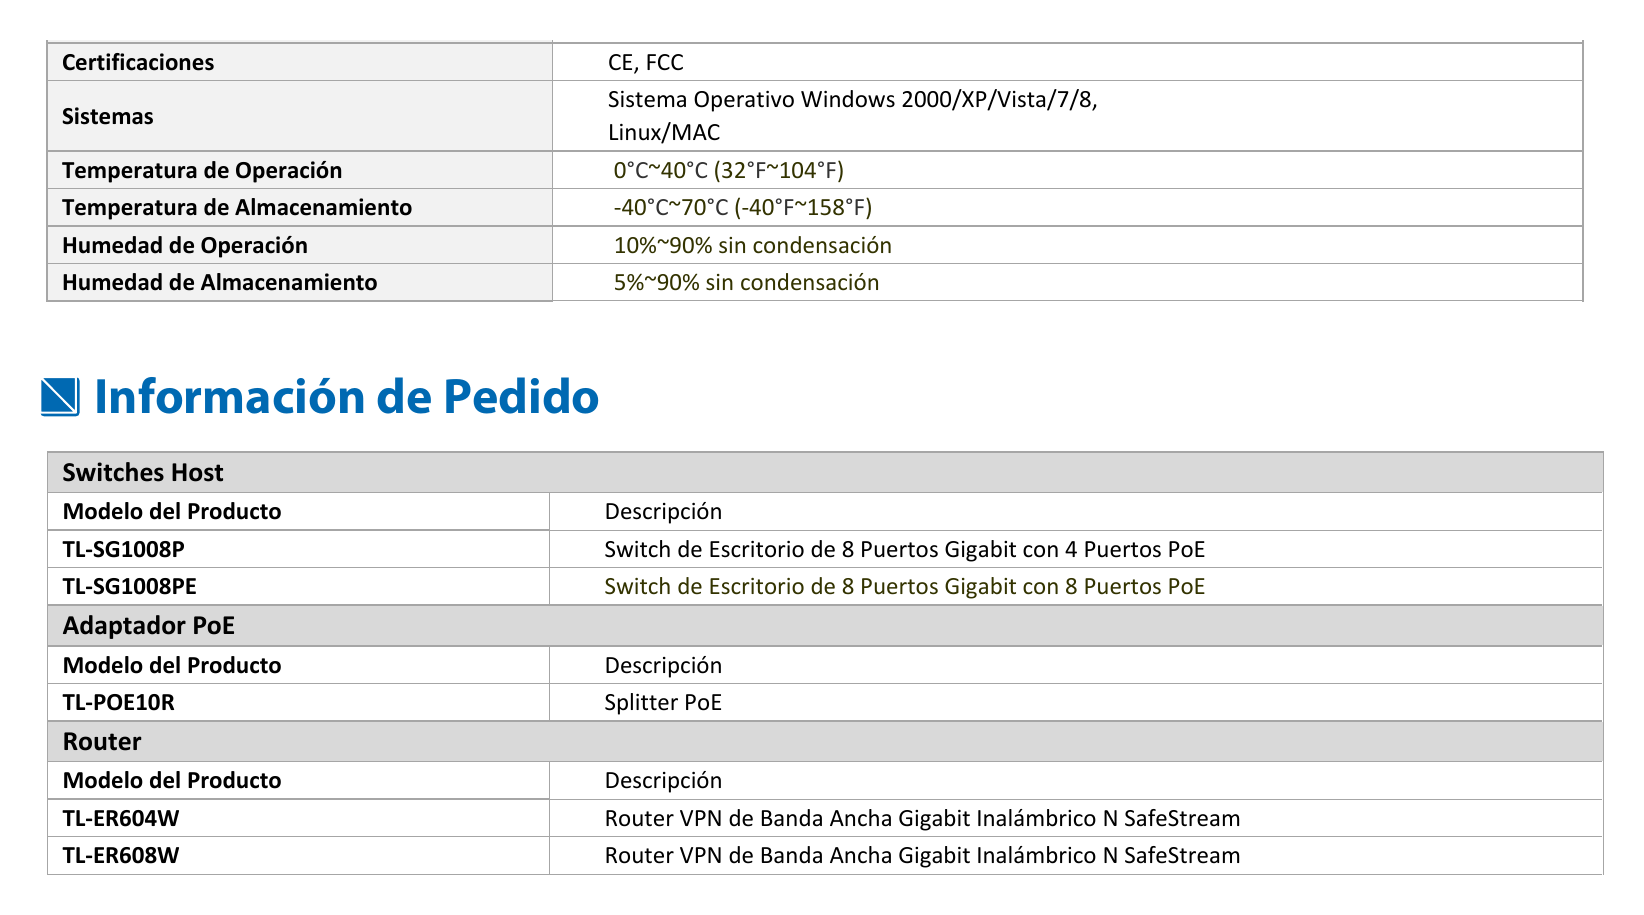Select the TL-POE10R product model
The width and height of the screenshot is (1644, 915).
pos(119,702)
